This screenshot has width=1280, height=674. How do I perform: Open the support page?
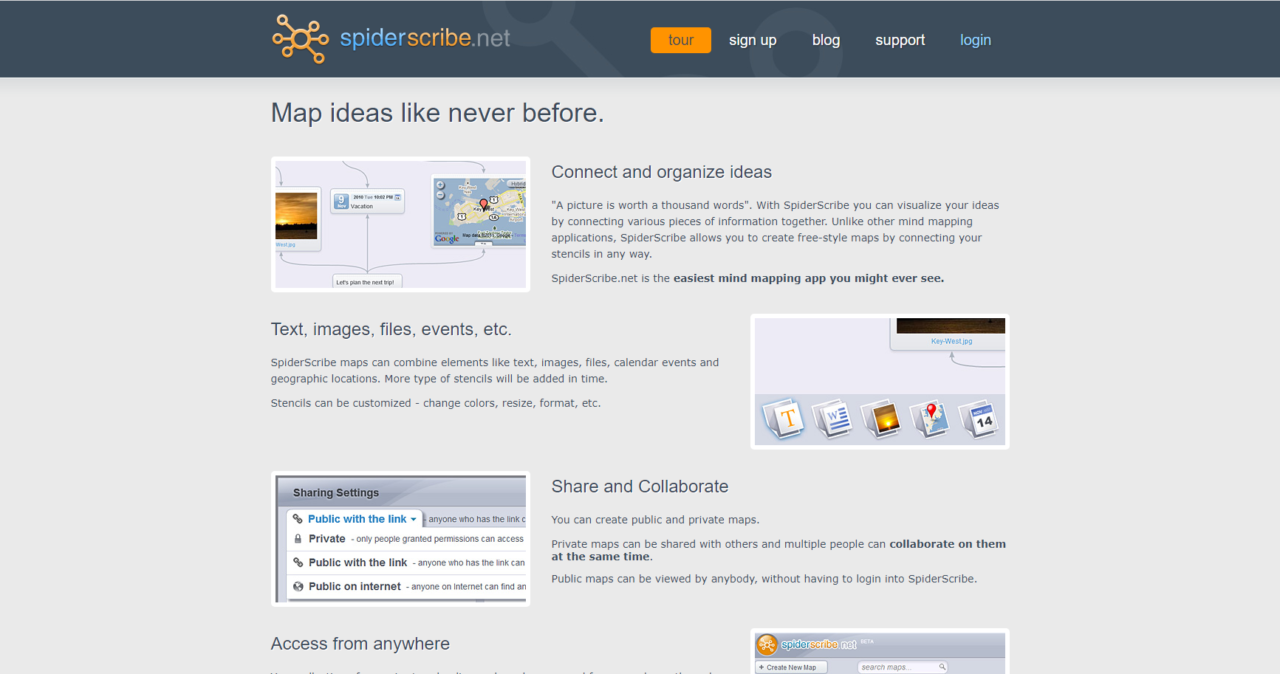pyautogui.click(x=900, y=40)
